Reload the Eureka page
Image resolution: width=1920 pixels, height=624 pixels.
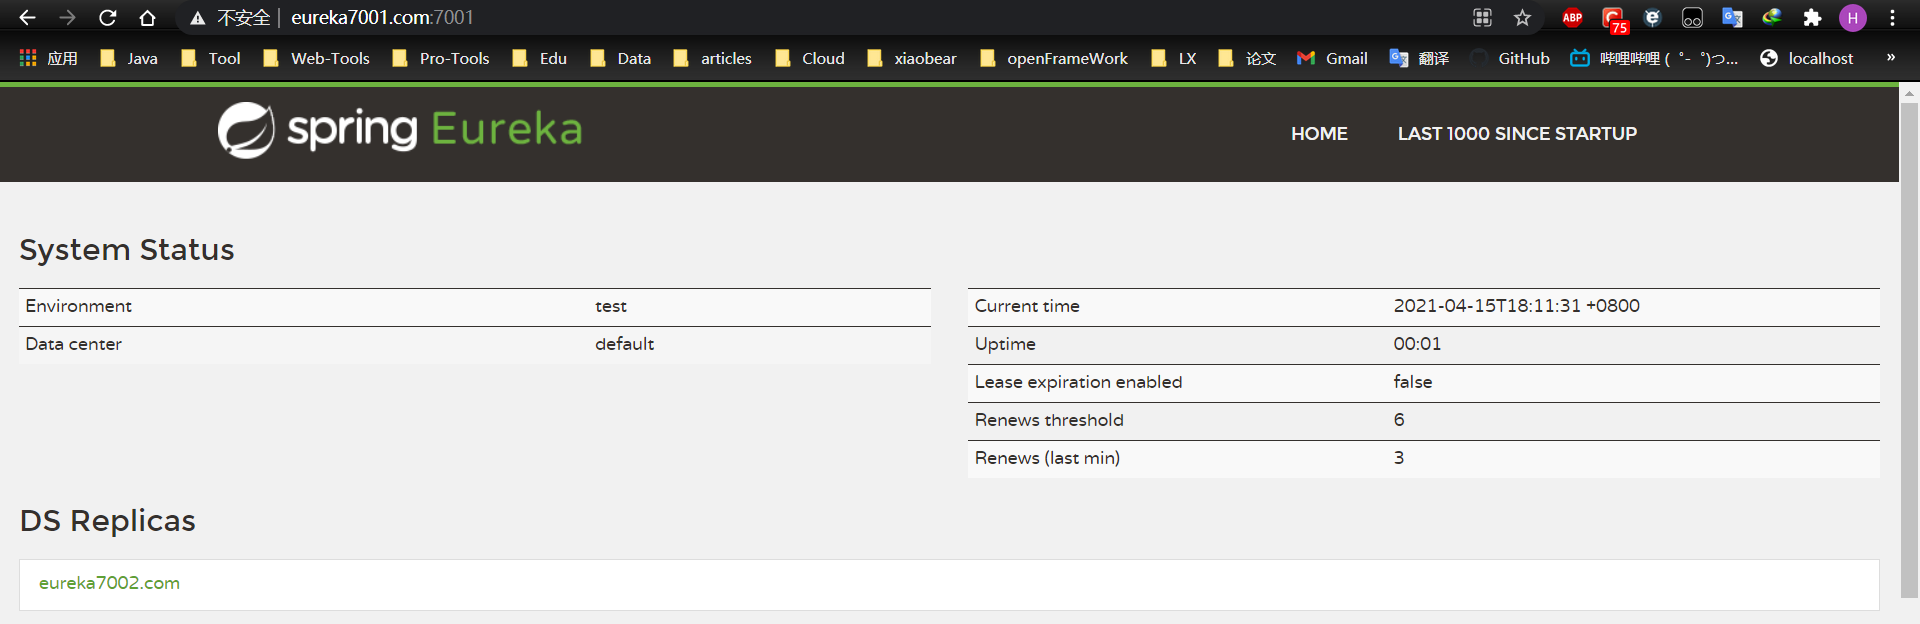click(107, 18)
